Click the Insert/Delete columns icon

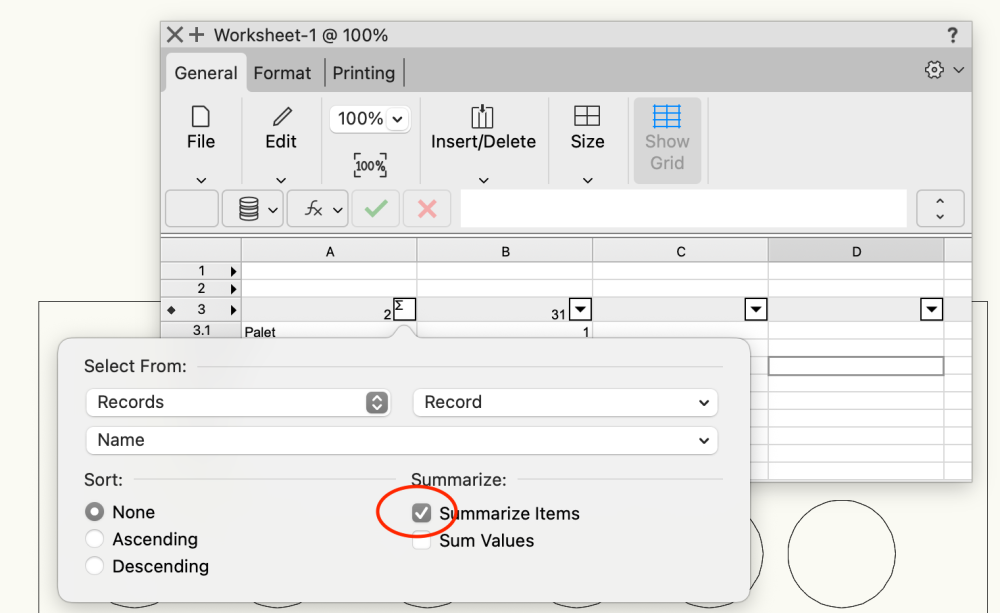(x=483, y=118)
